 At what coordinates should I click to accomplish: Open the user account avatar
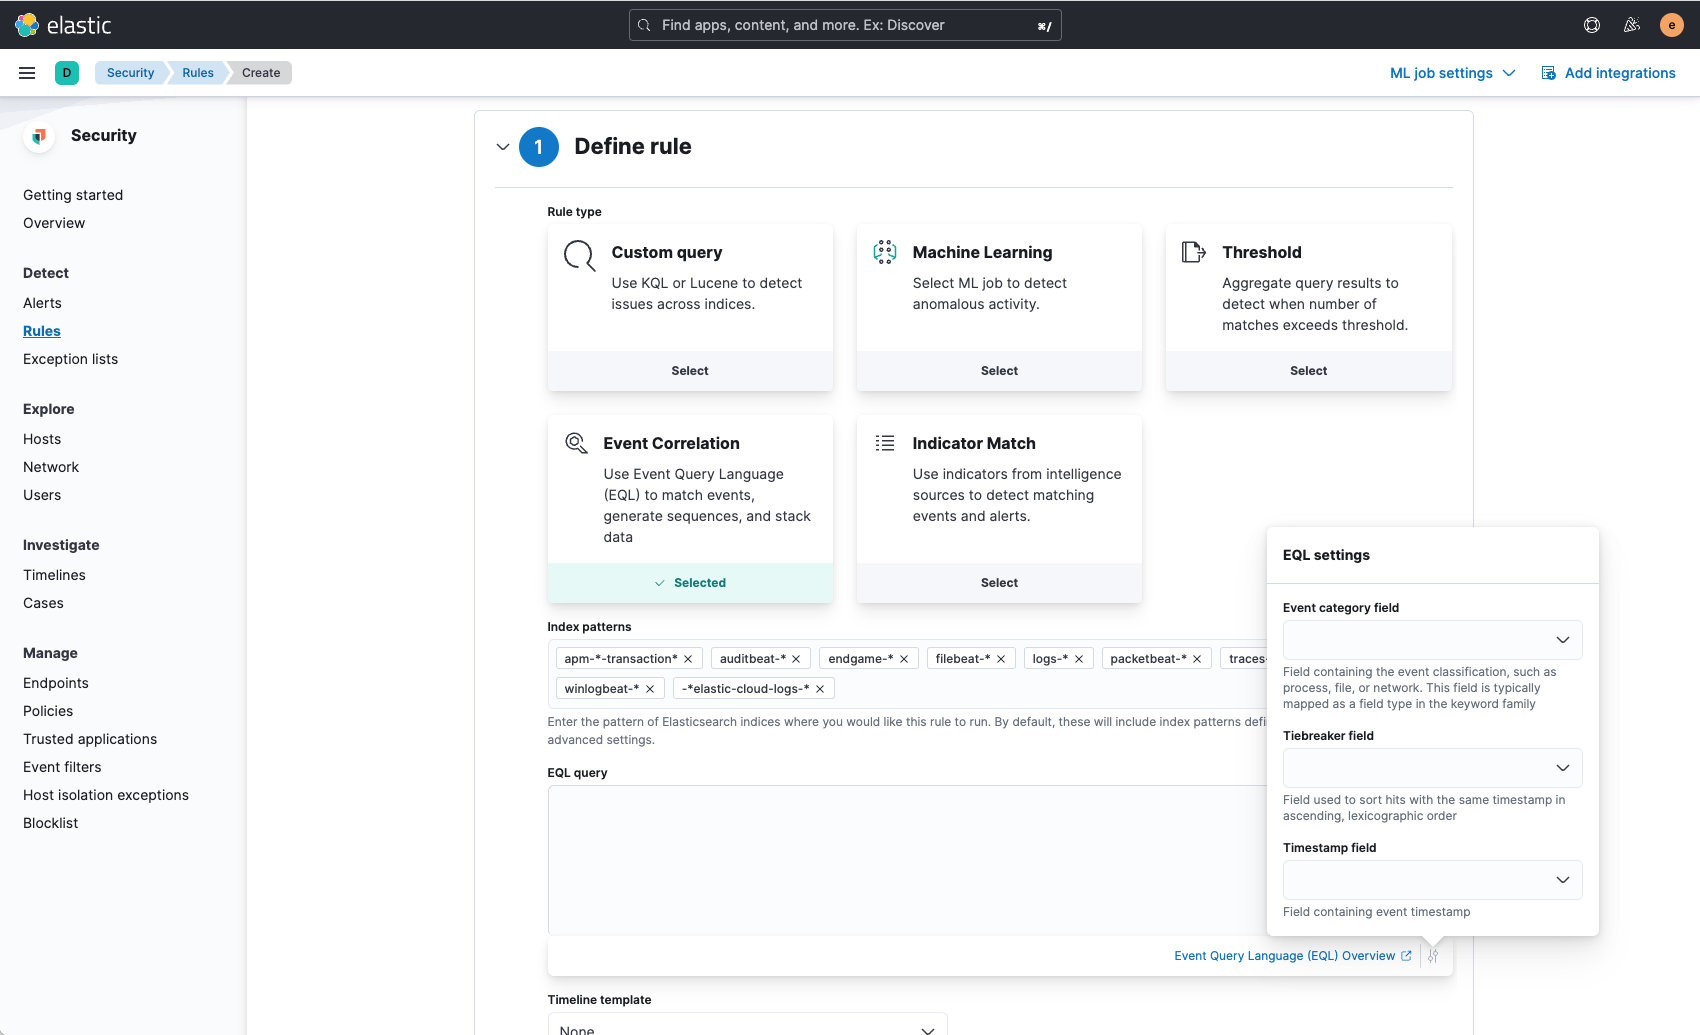point(1672,25)
